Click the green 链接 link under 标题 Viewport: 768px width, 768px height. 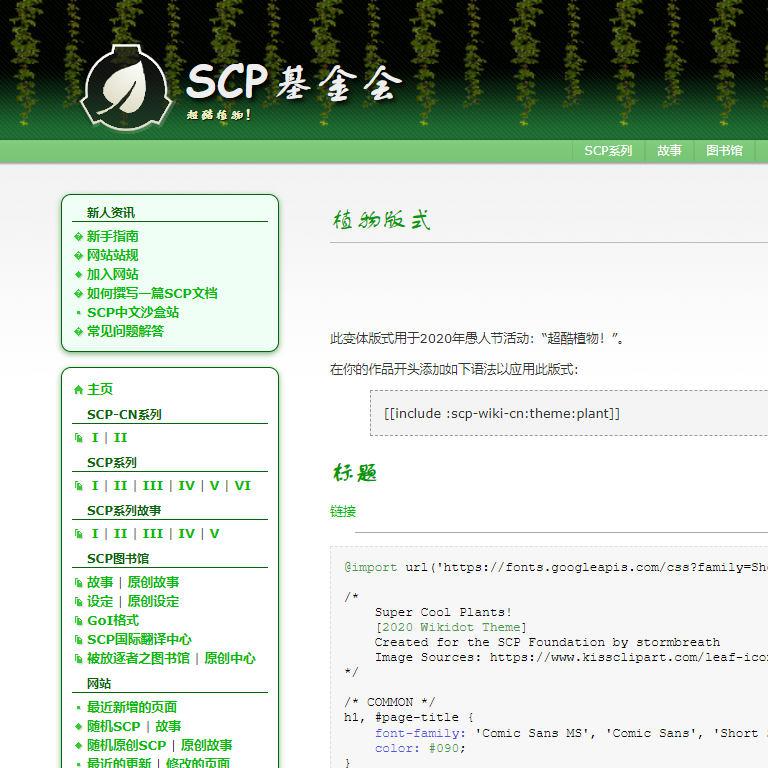pos(343,512)
